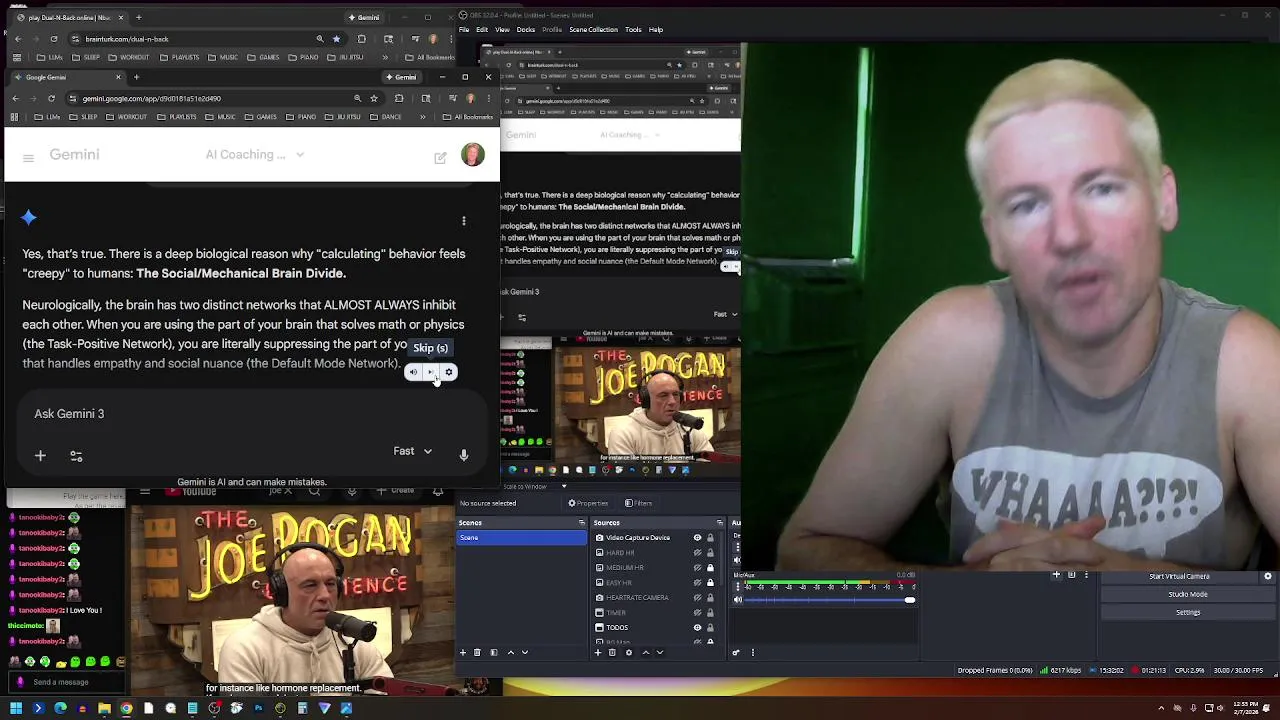Open advanced audio properties gears icon in mixer
This screenshot has width=1280, height=720.
click(736, 652)
